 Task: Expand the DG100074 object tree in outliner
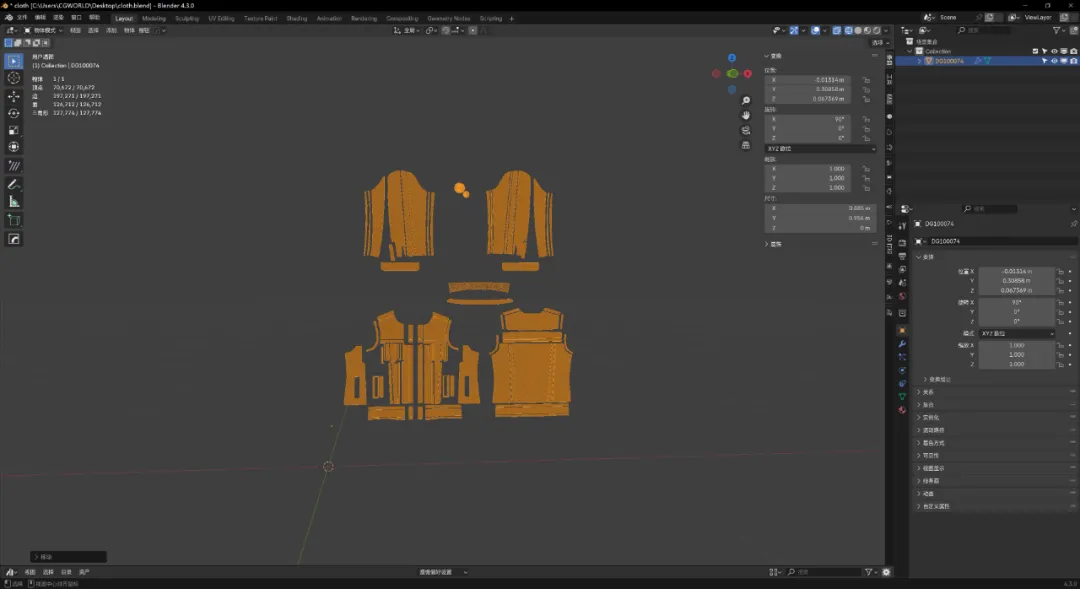(920, 61)
